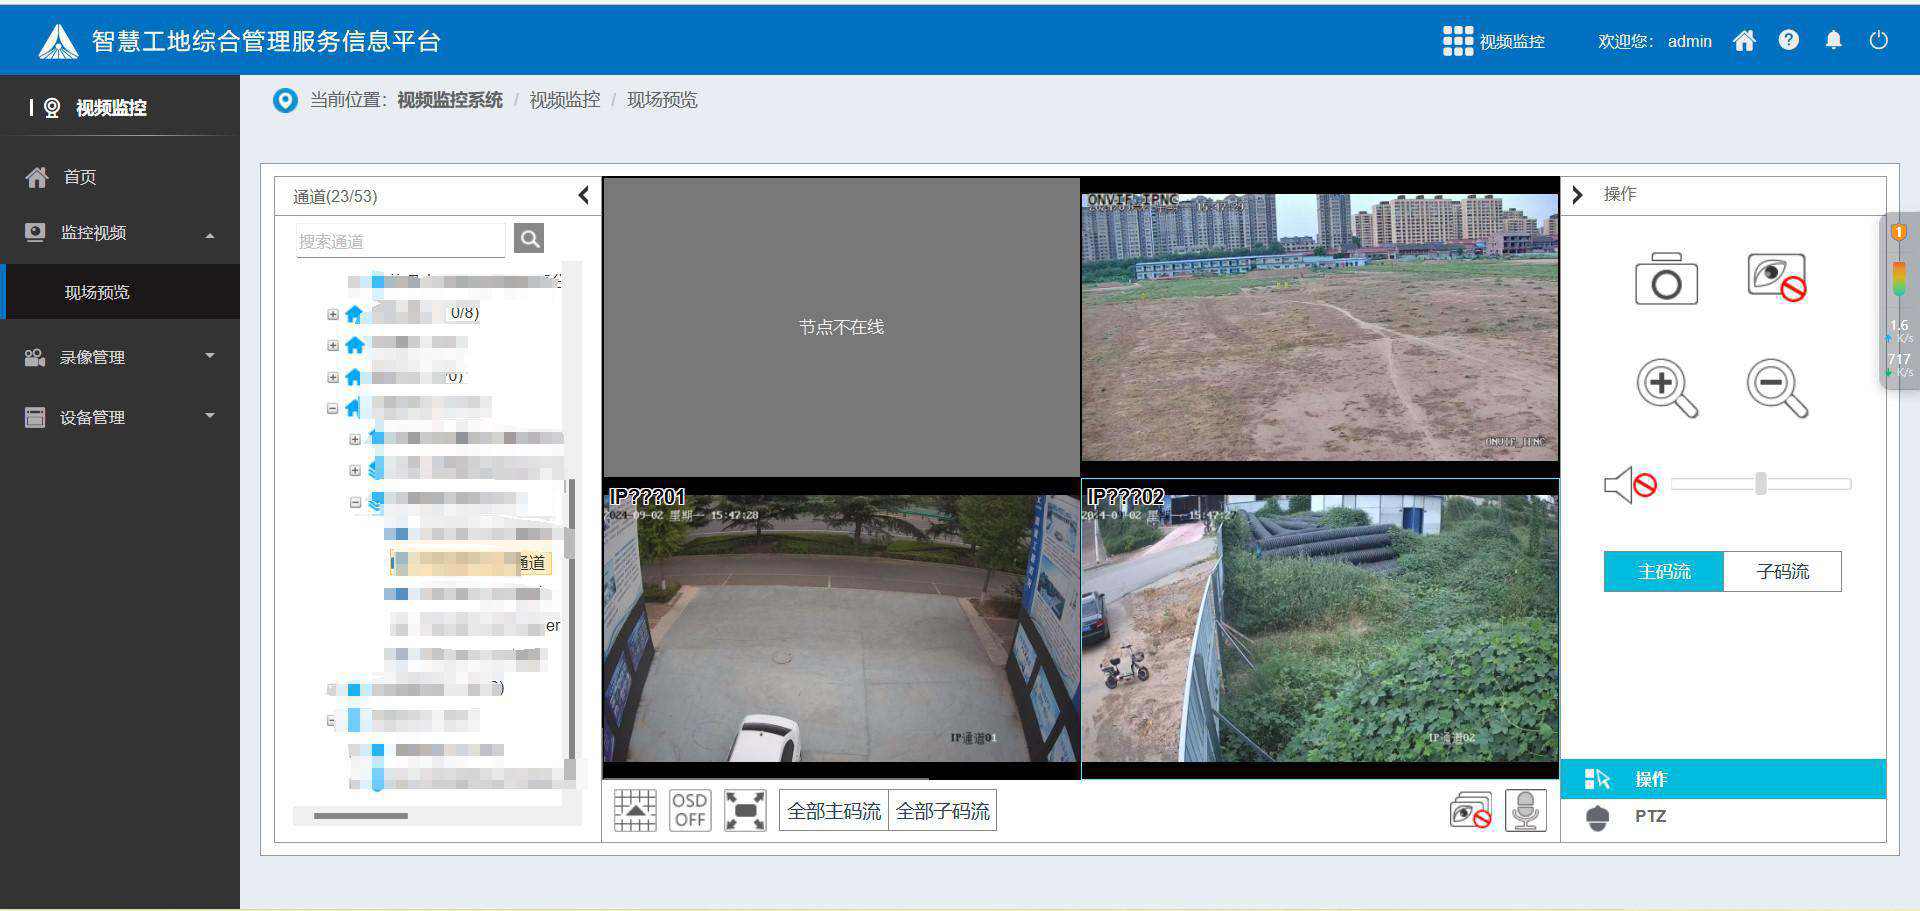Open the grid layout selector icon
The image size is (1920, 911).
(635, 810)
